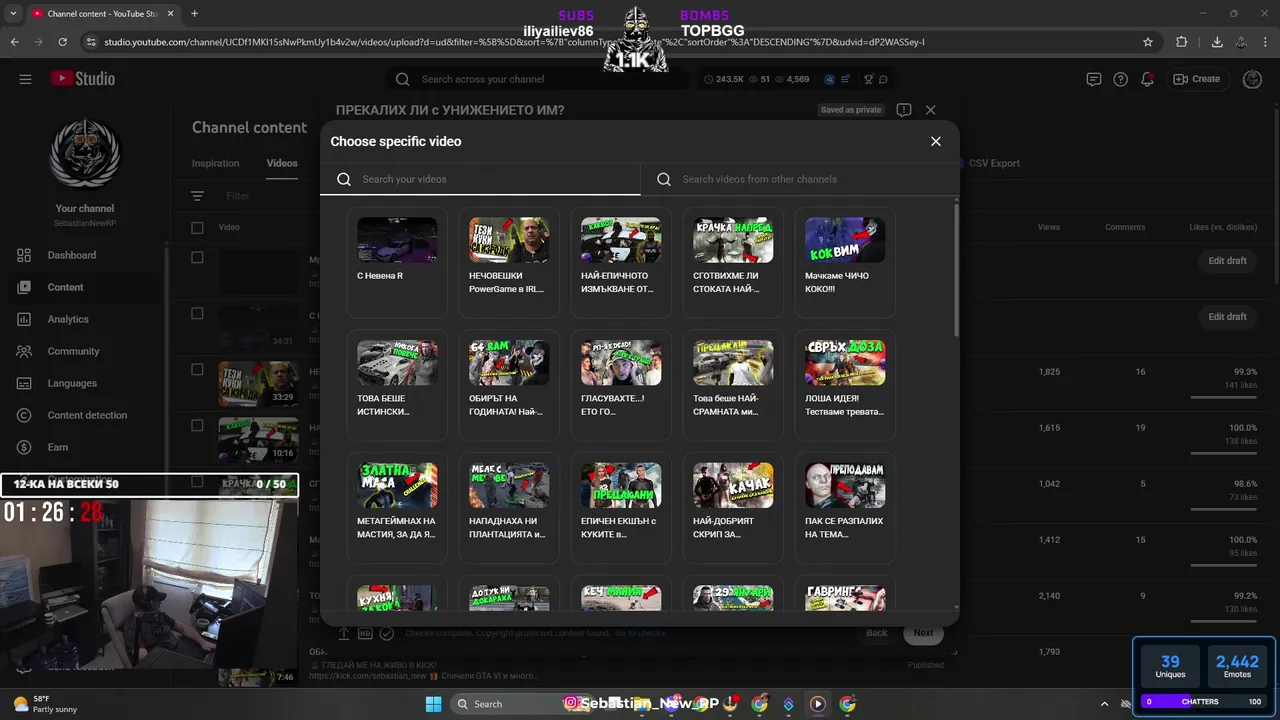Show hidden system tray icons
Screen dimensions: 1280x720
click(1104, 704)
